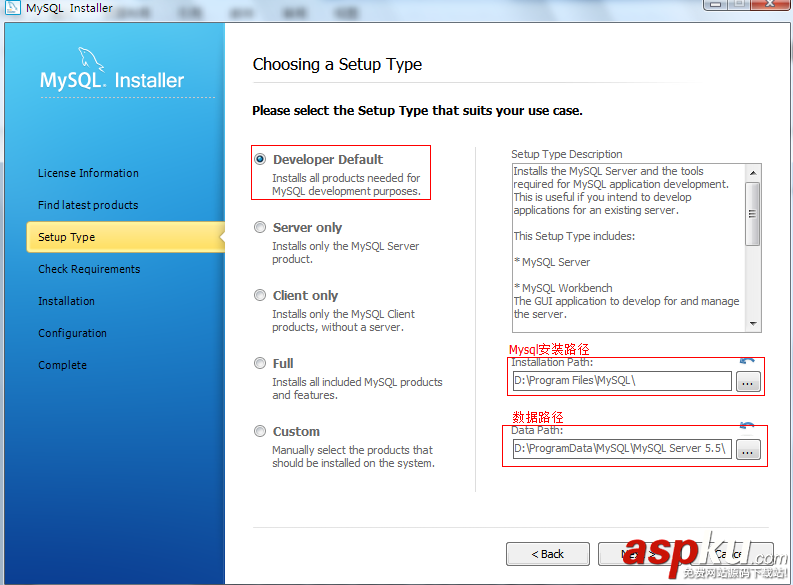Open the Check Requirements step
793x585 pixels.
(x=89, y=269)
